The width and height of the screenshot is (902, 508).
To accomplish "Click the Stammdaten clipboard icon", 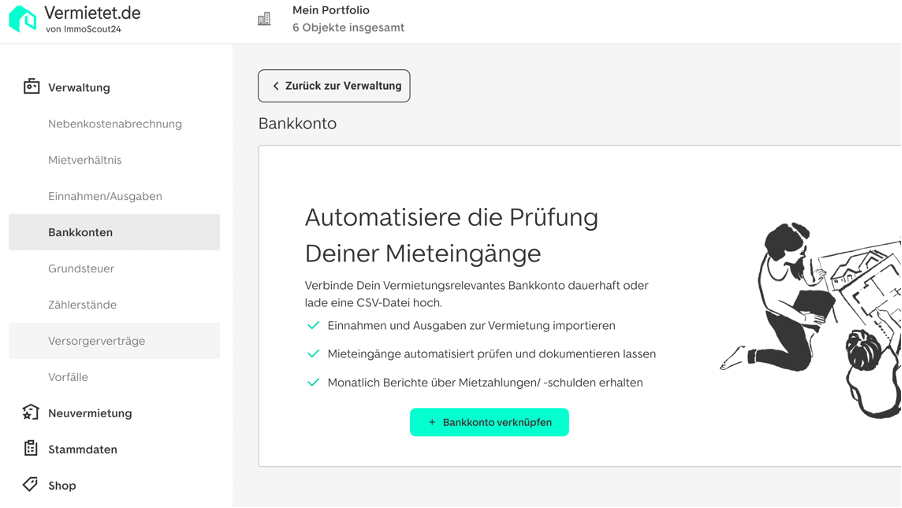I will pos(30,448).
